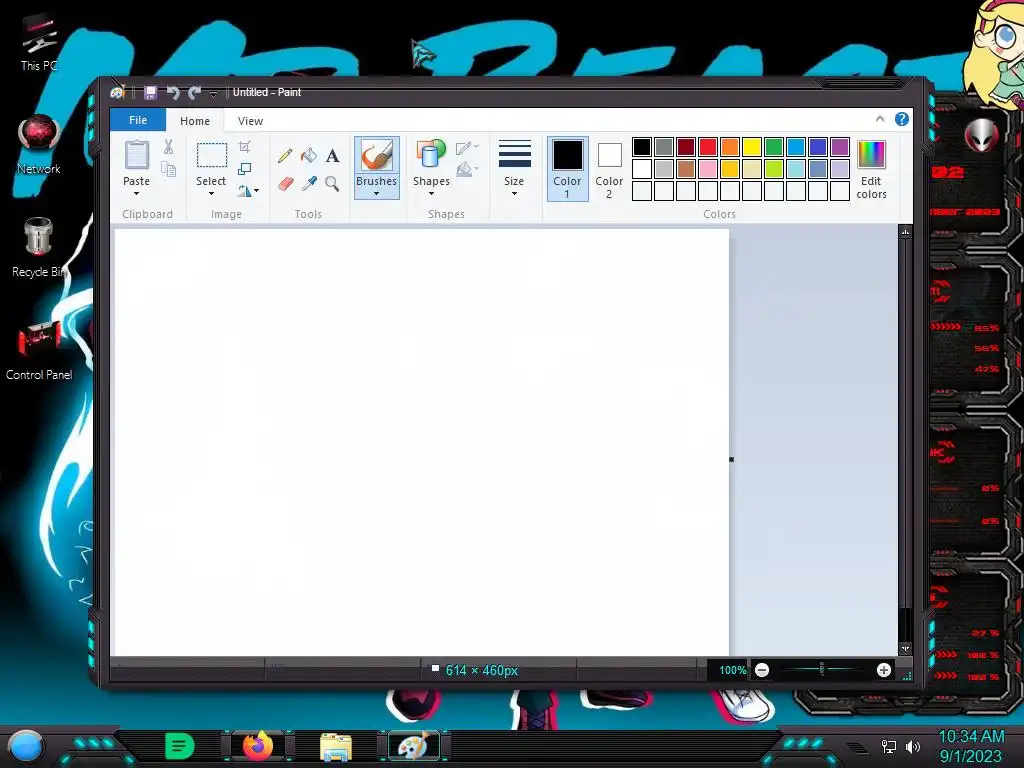This screenshot has width=1024, height=768.
Task: Open Shape fill dropdown
Action: tap(468, 170)
